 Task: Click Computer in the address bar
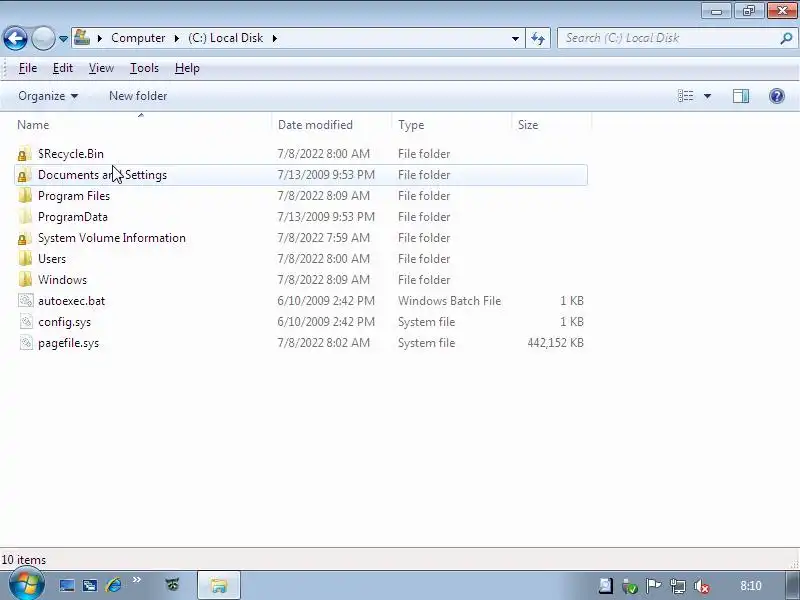[x=138, y=38]
